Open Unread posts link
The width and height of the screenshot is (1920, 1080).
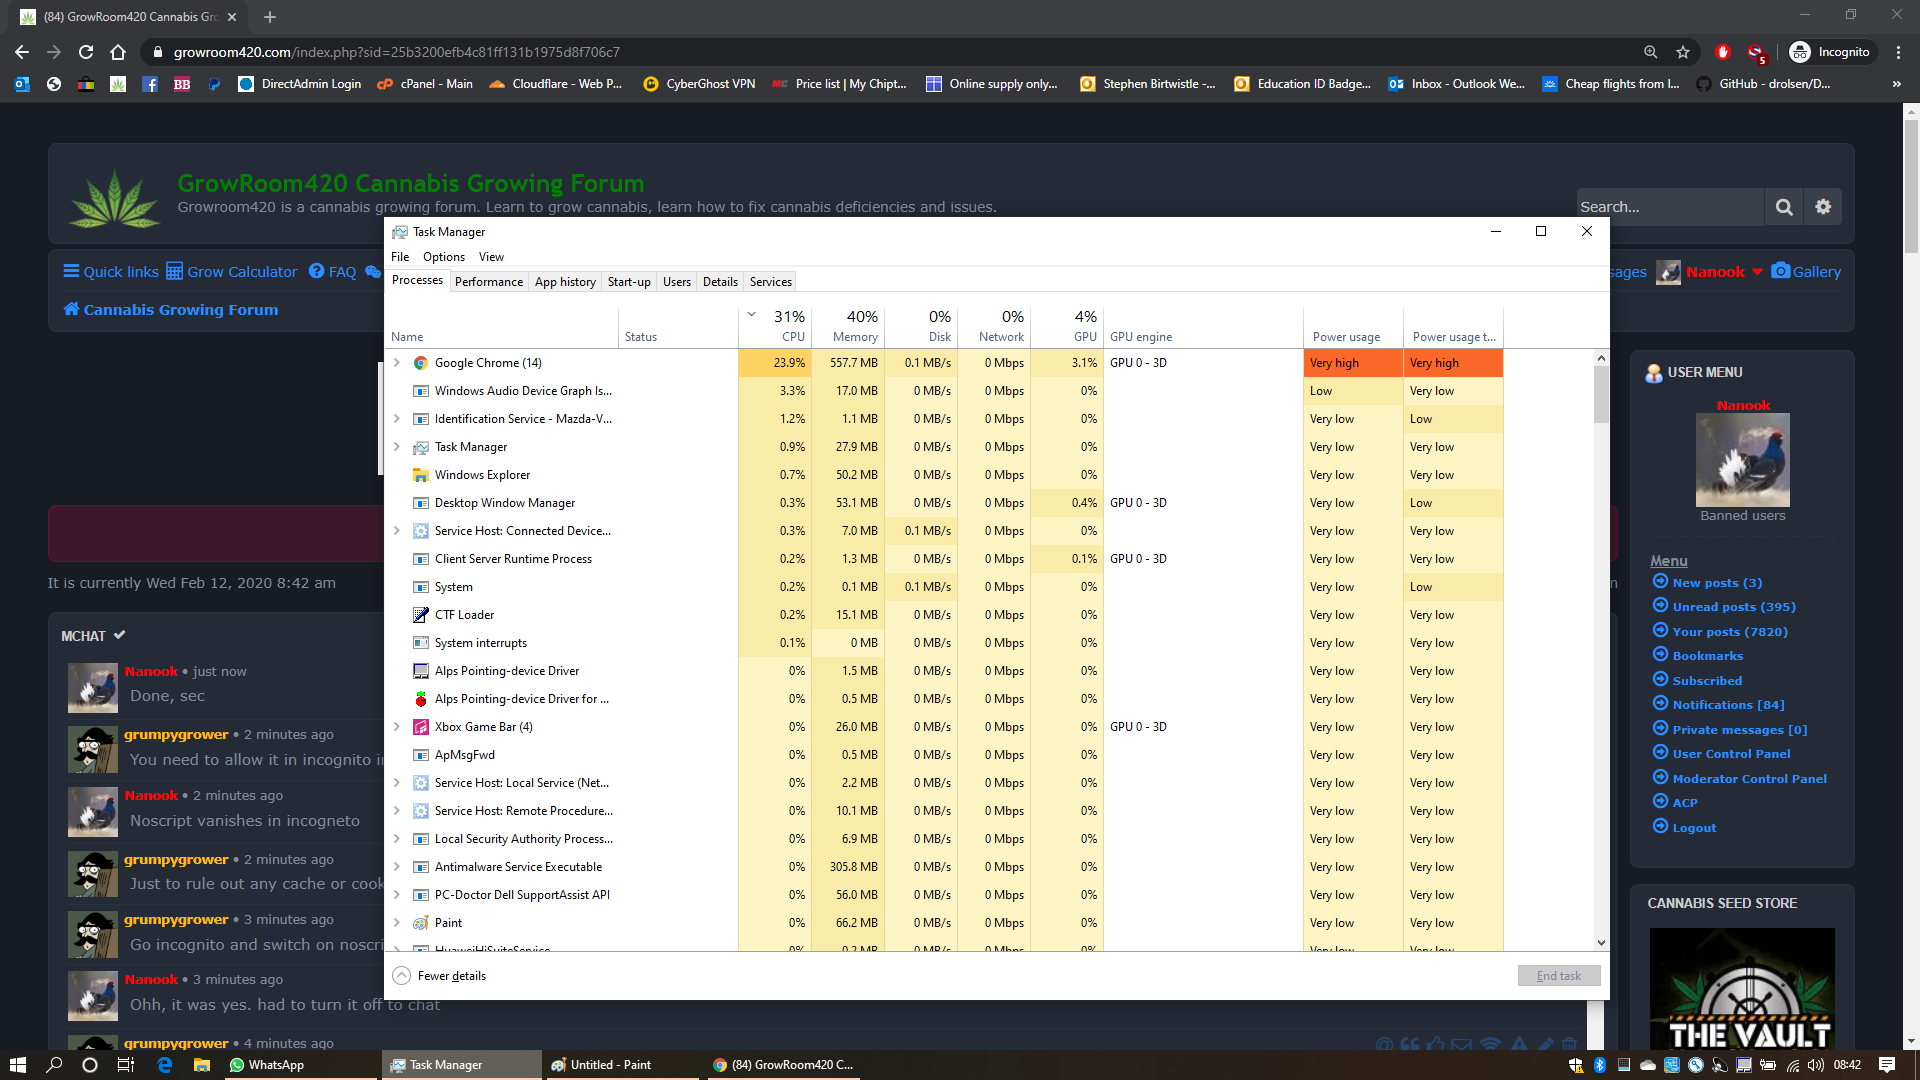coord(1733,607)
